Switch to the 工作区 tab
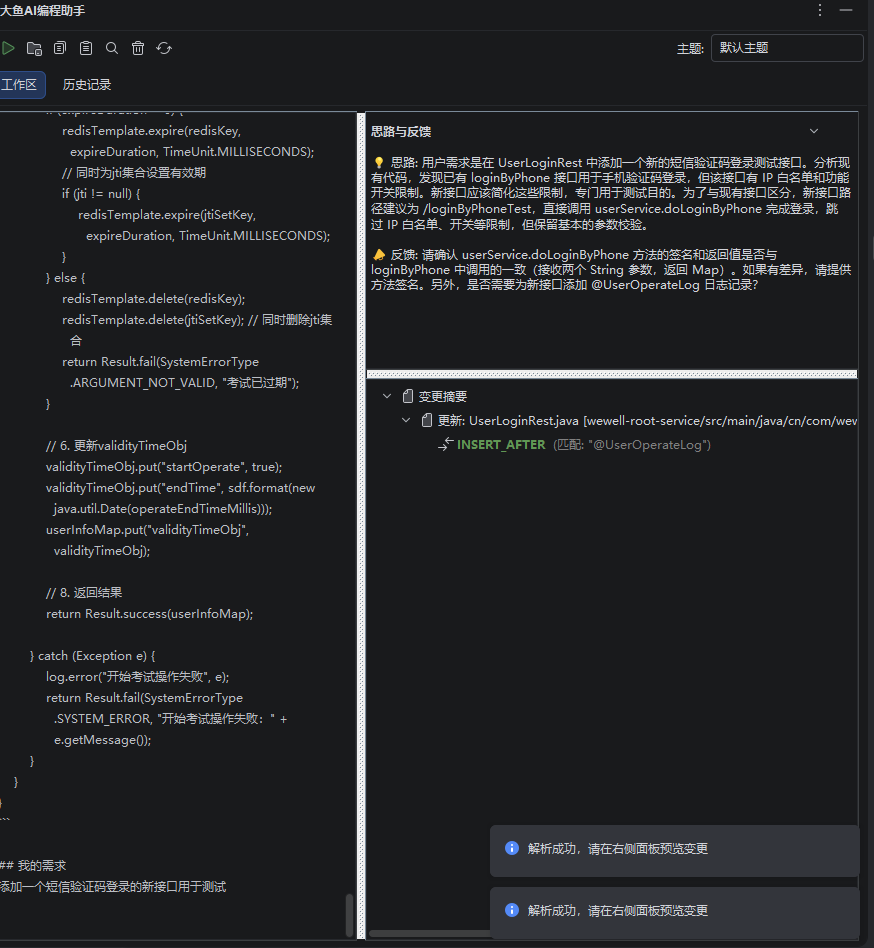874x948 pixels. click(x=20, y=85)
